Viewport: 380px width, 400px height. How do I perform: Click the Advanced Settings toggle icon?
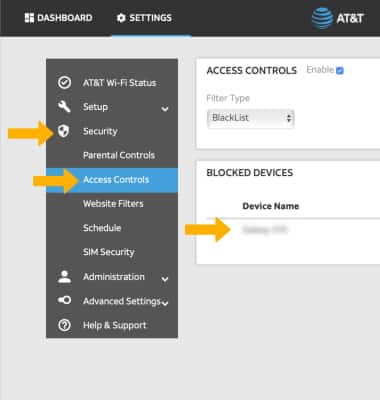(x=64, y=300)
